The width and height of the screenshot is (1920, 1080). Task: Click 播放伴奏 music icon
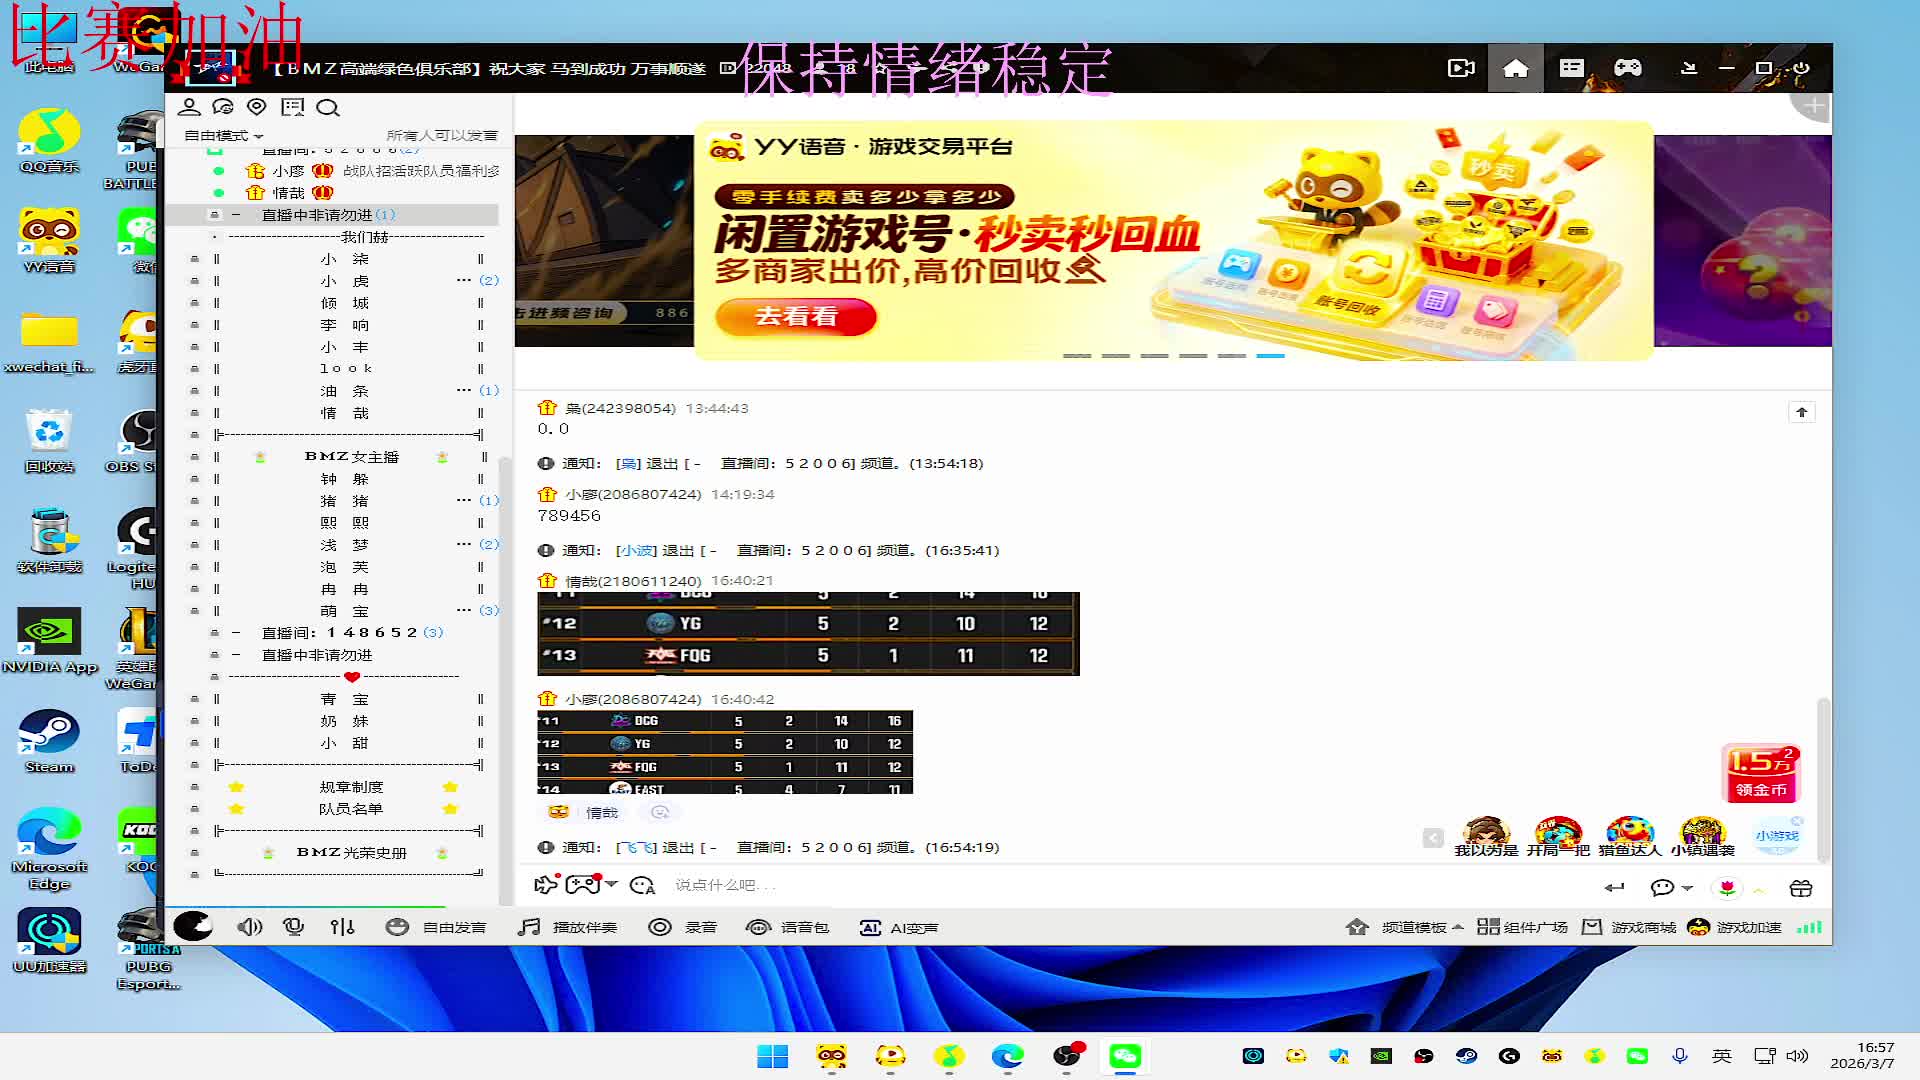click(x=529, y=927)
